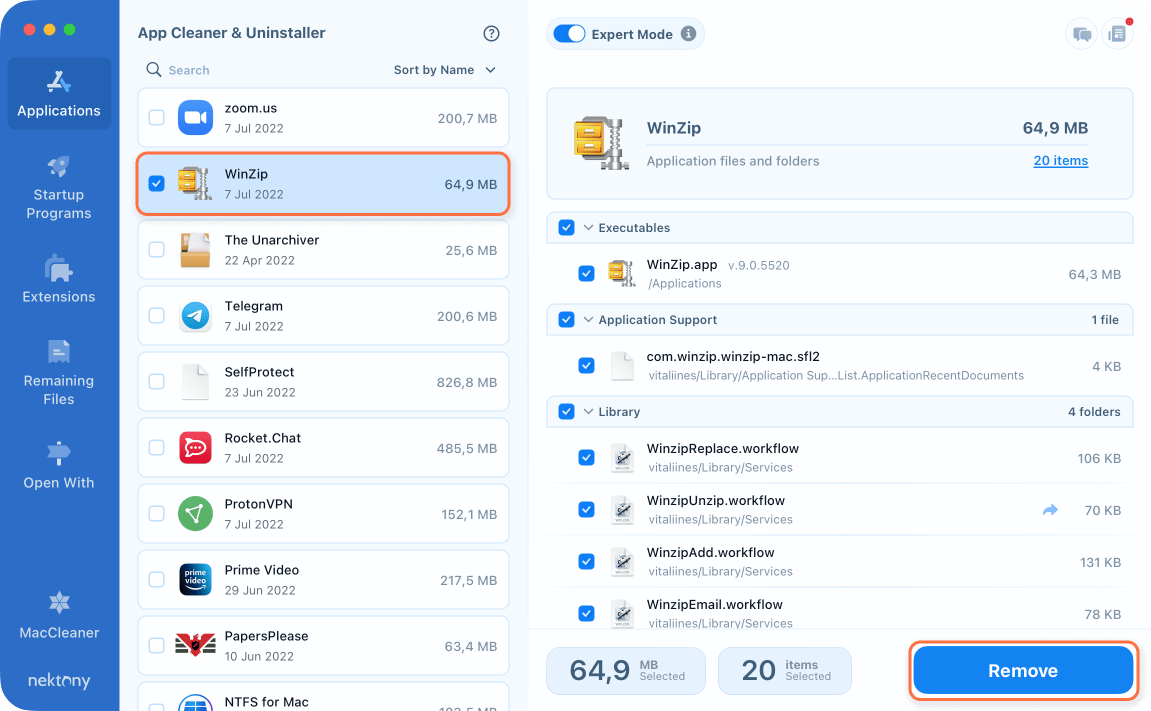Collapse the Executables section
The height and width of the screenshot is (711, 1151).
(x=588, y=228)
